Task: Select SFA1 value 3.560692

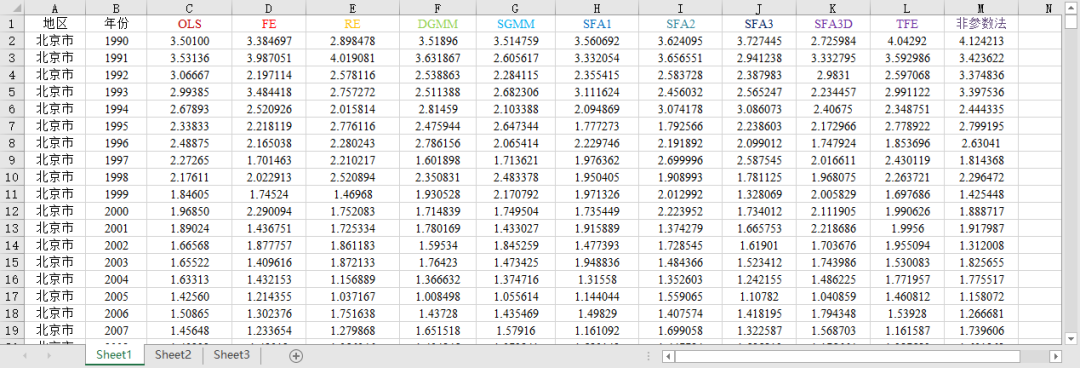Action: [596, 41]
